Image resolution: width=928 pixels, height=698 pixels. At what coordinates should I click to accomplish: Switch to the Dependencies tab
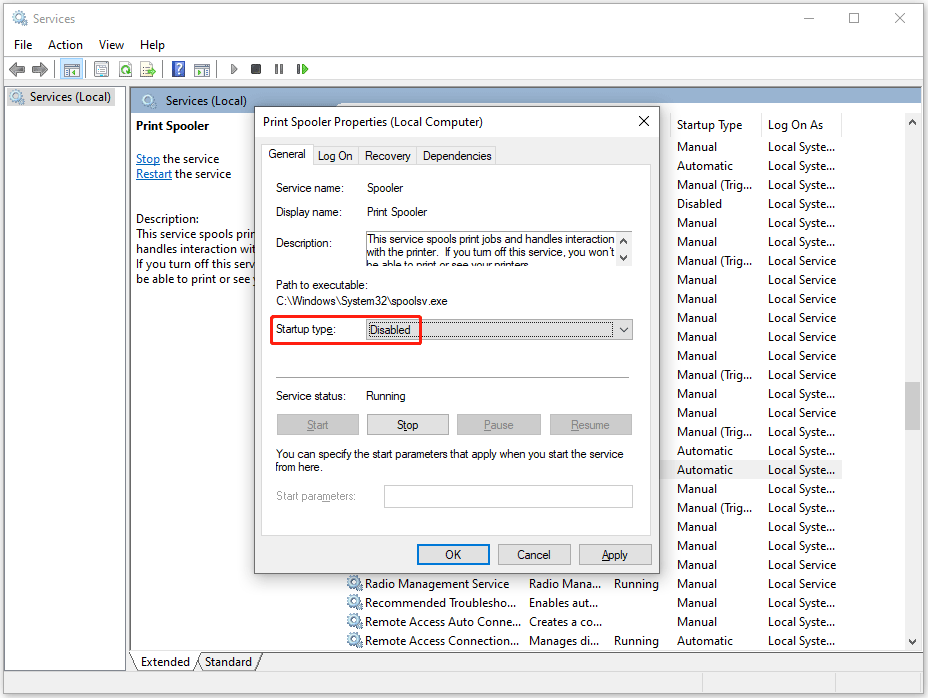456,155
